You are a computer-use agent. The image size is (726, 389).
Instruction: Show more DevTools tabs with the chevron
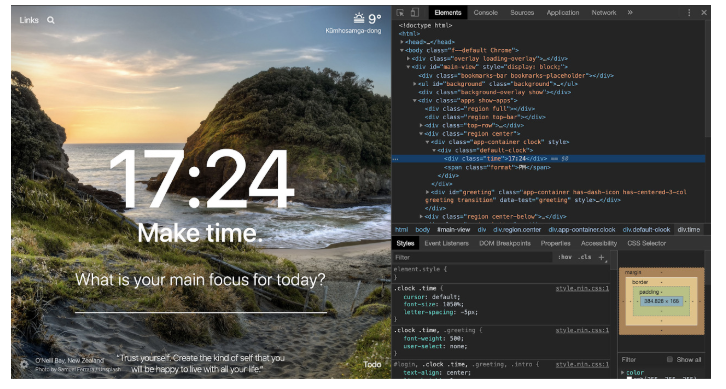tap(630, 13)
